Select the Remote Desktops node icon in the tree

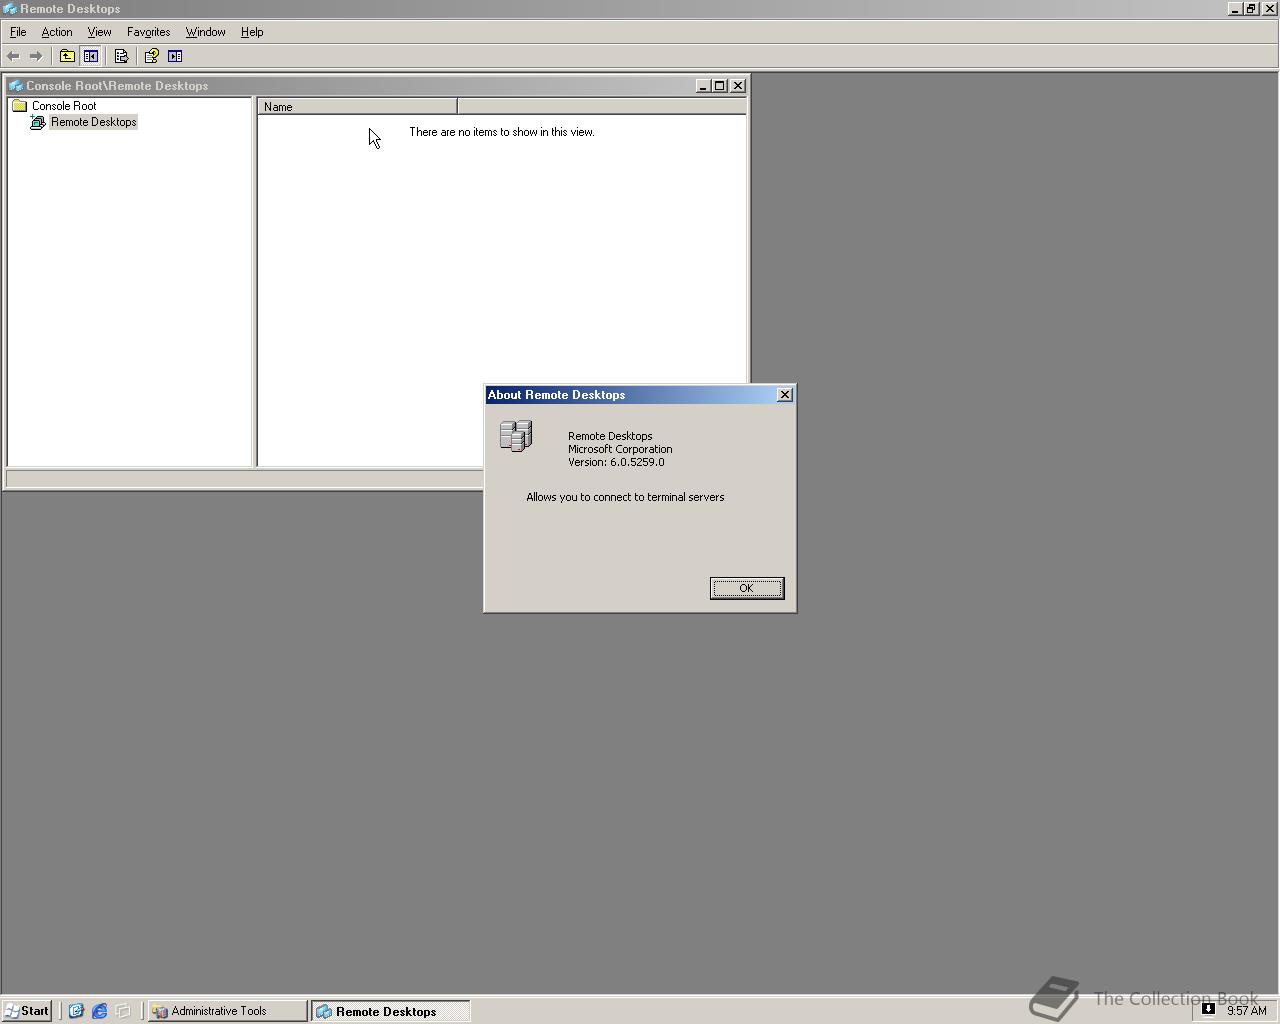(x=38, y=122)
